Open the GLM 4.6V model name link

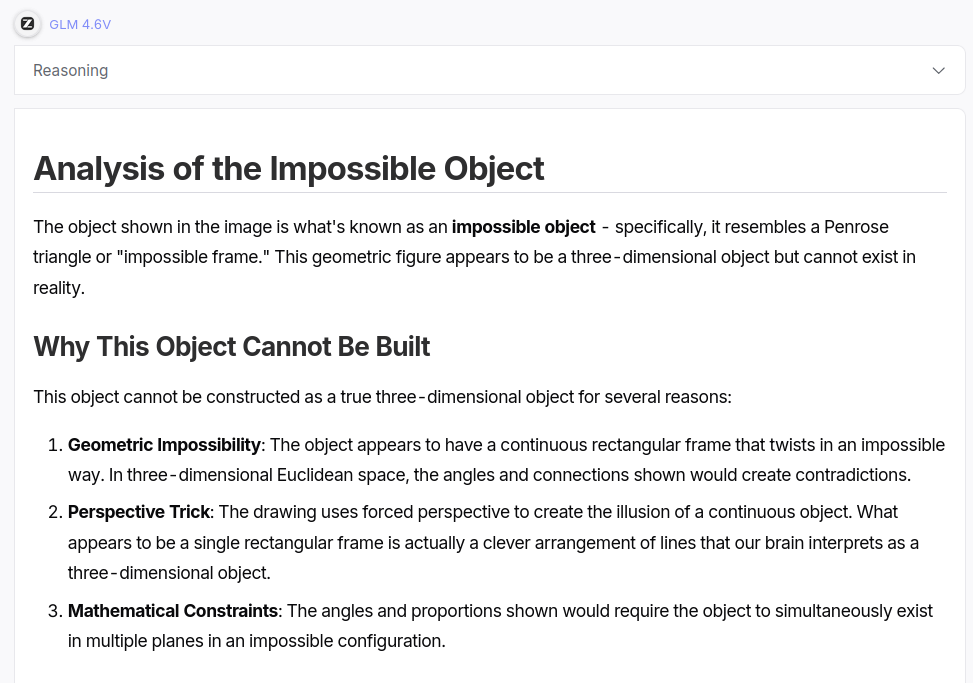pyautogui.click(x=80, y=24)
